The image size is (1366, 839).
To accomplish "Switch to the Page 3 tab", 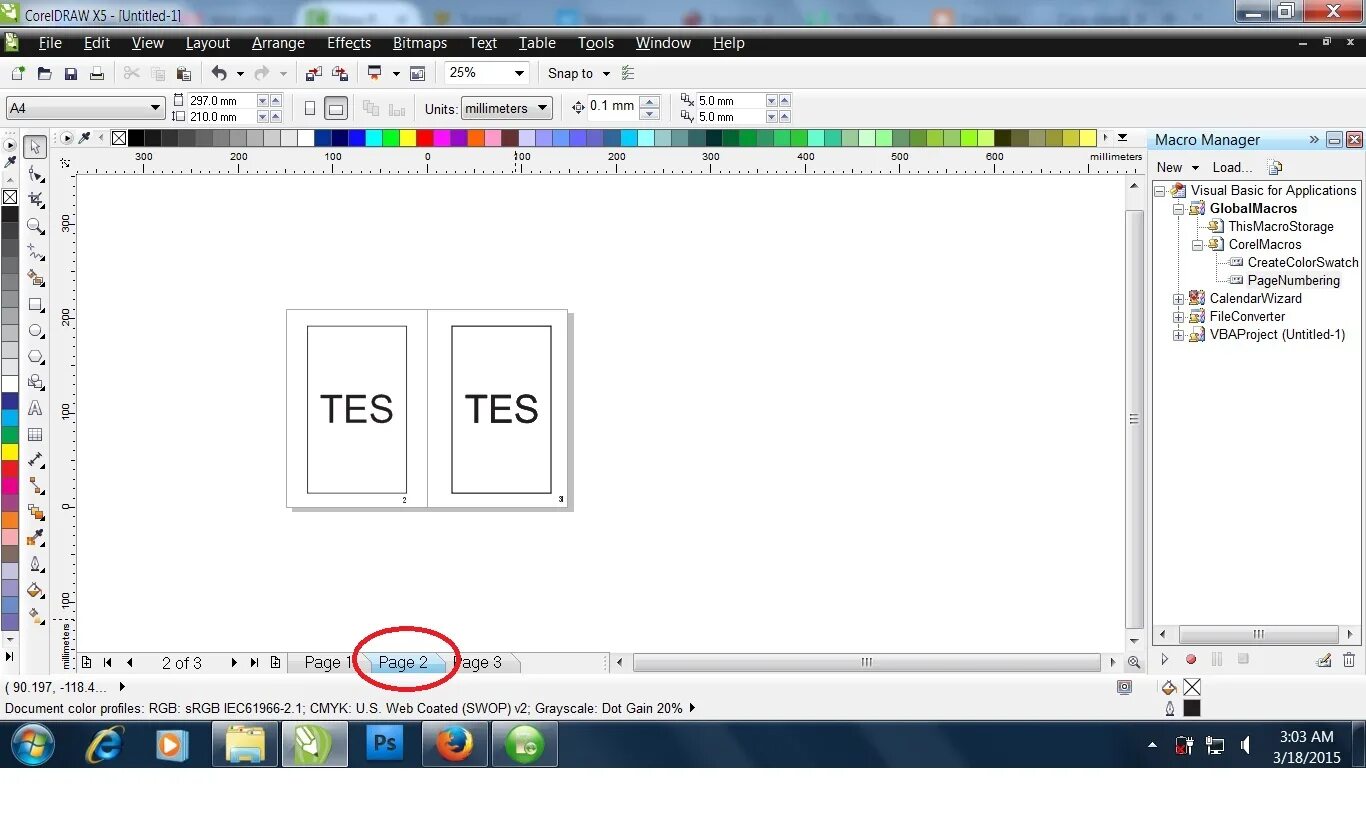I will [x=480, y=662].
